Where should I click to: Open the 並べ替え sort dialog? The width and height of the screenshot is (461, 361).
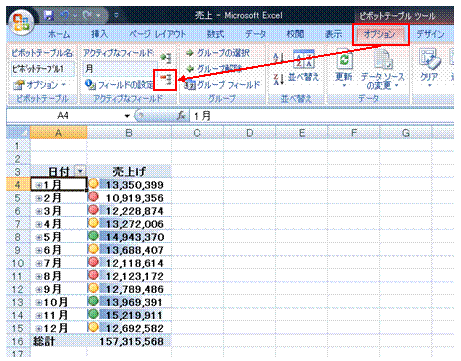click(x=303, y=66)
